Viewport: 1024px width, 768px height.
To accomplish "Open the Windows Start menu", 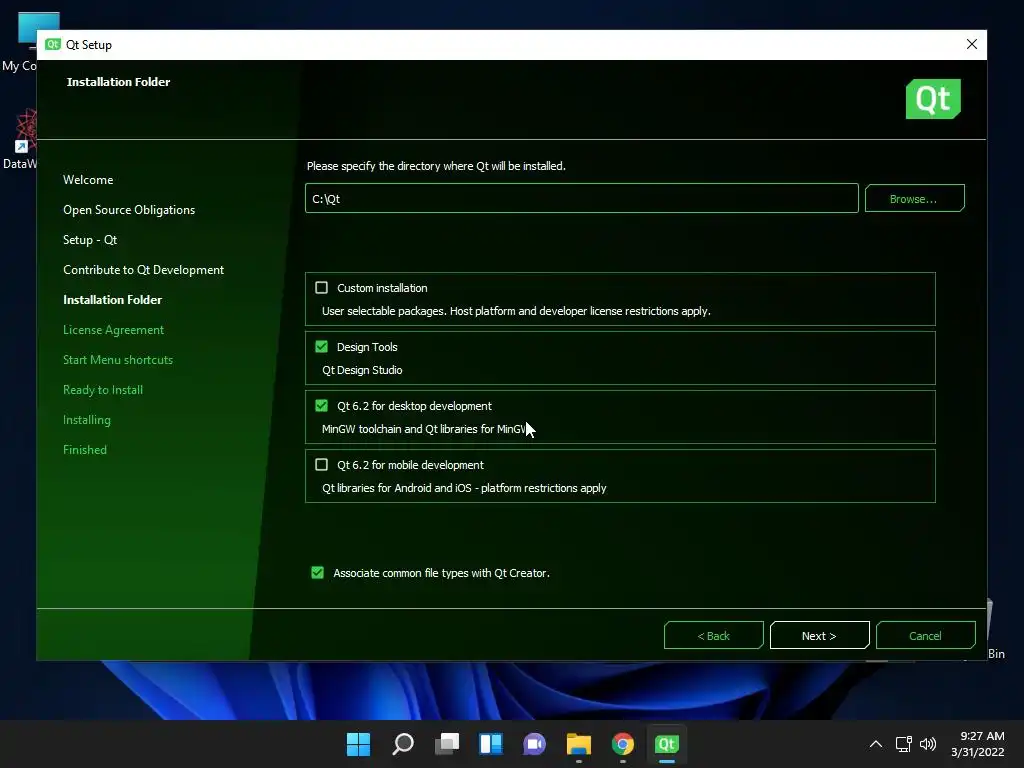I will (x=358, y=744).
